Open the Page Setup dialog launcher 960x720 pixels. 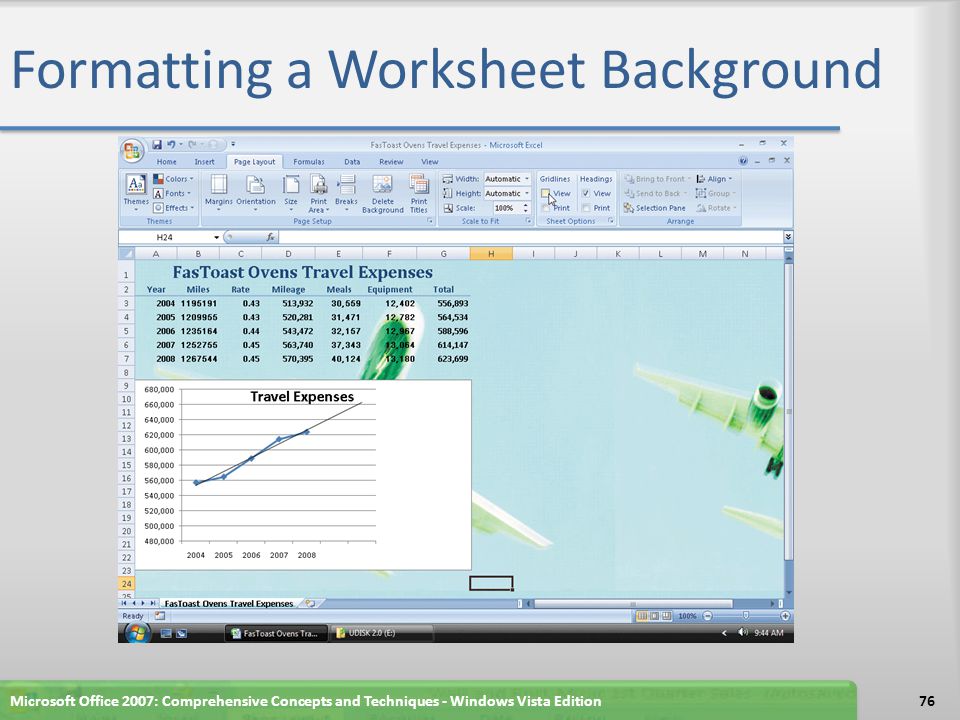pos(430,221)
